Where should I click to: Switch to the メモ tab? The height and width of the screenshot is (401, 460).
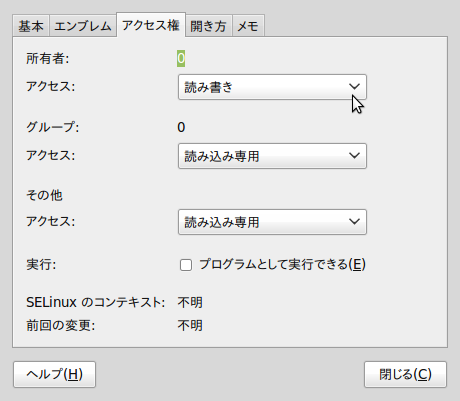248,26
